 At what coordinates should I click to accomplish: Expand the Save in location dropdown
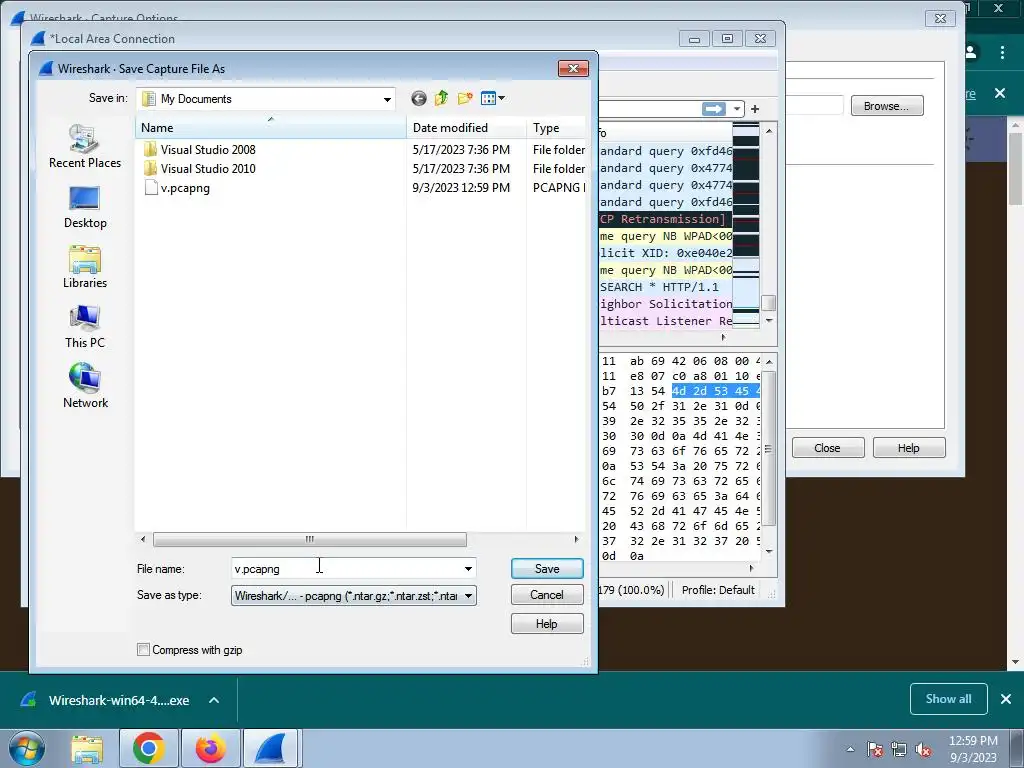click(x=387, y=99)
